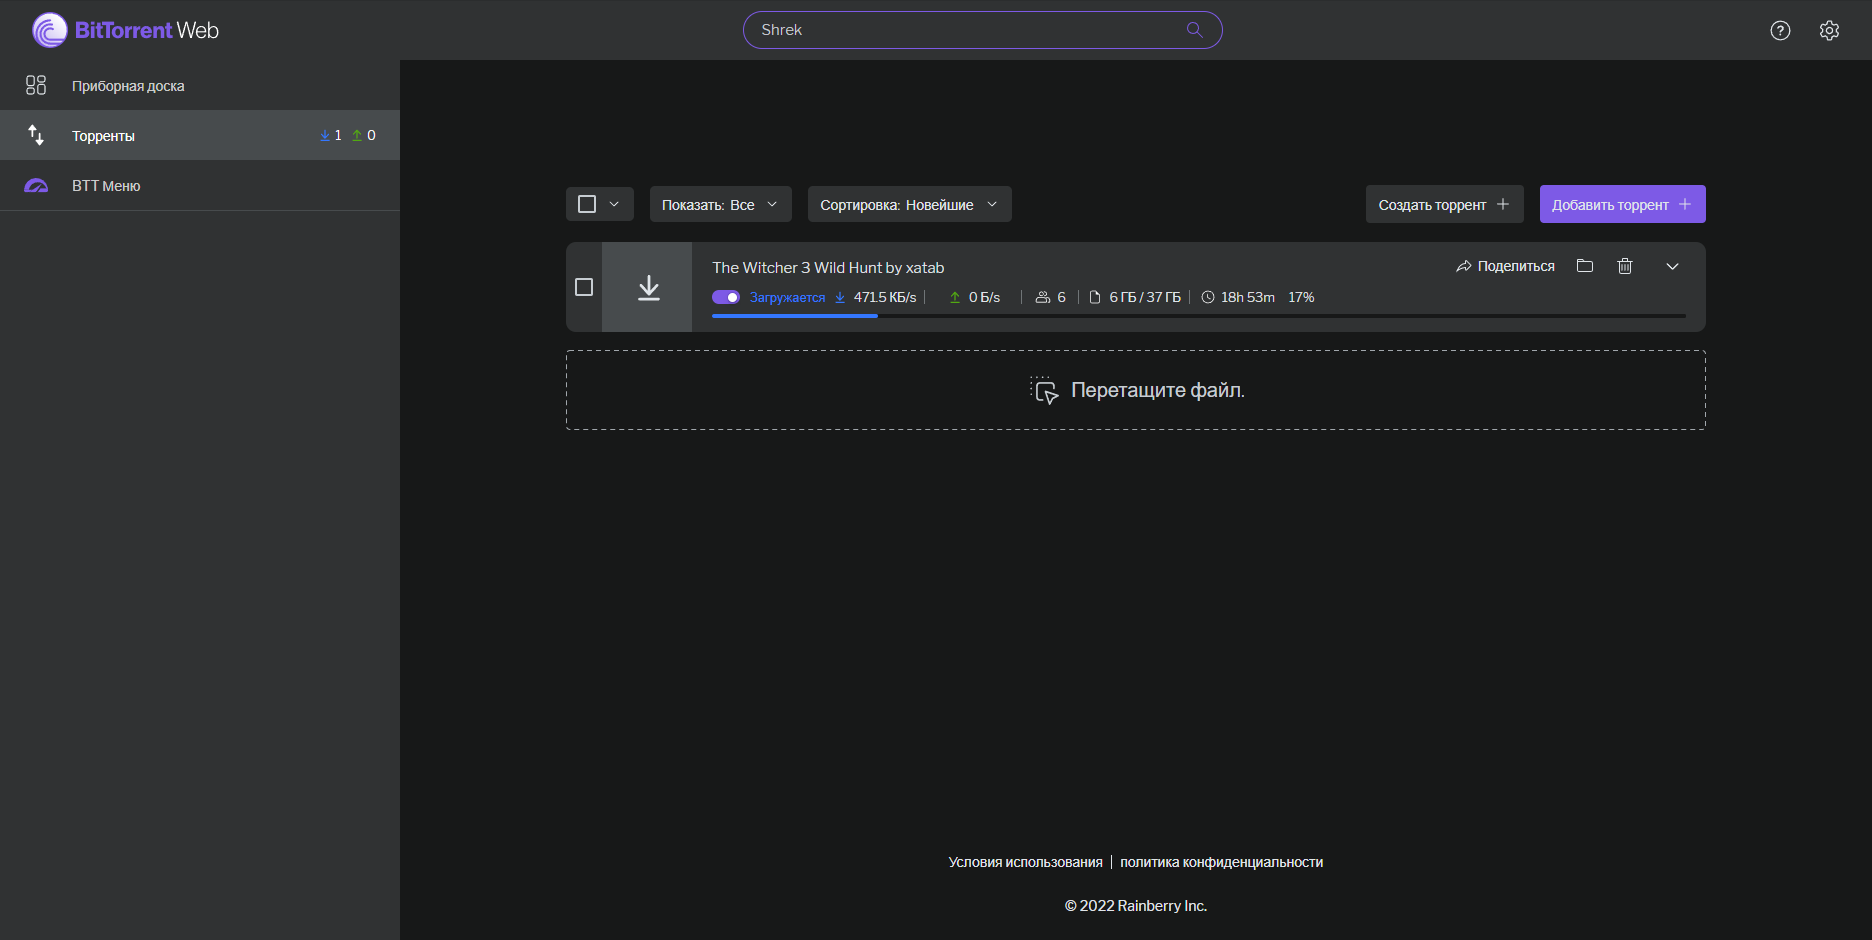
Task: Click the plus icon on Добавить торрент
Action: coord(1685,204)
